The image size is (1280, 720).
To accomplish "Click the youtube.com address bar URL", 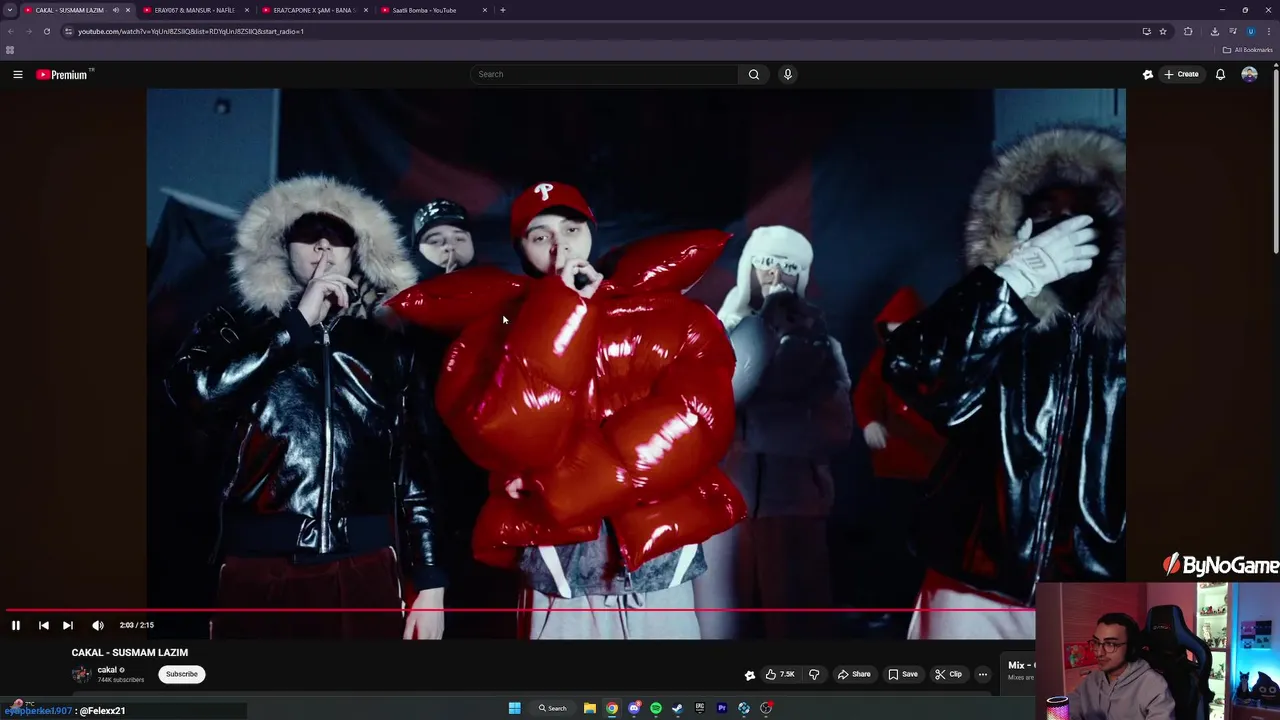I will [x=191, y=31].
